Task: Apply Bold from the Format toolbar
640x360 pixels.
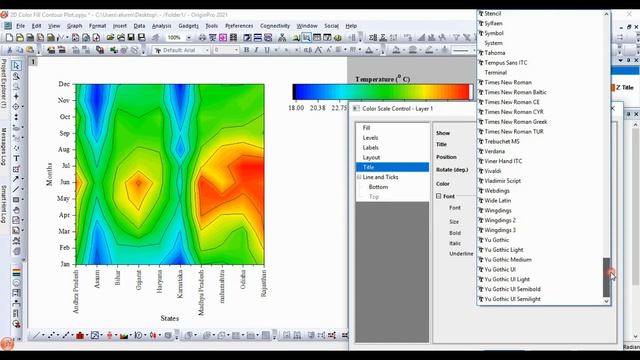Action: [x=246, y=50]
